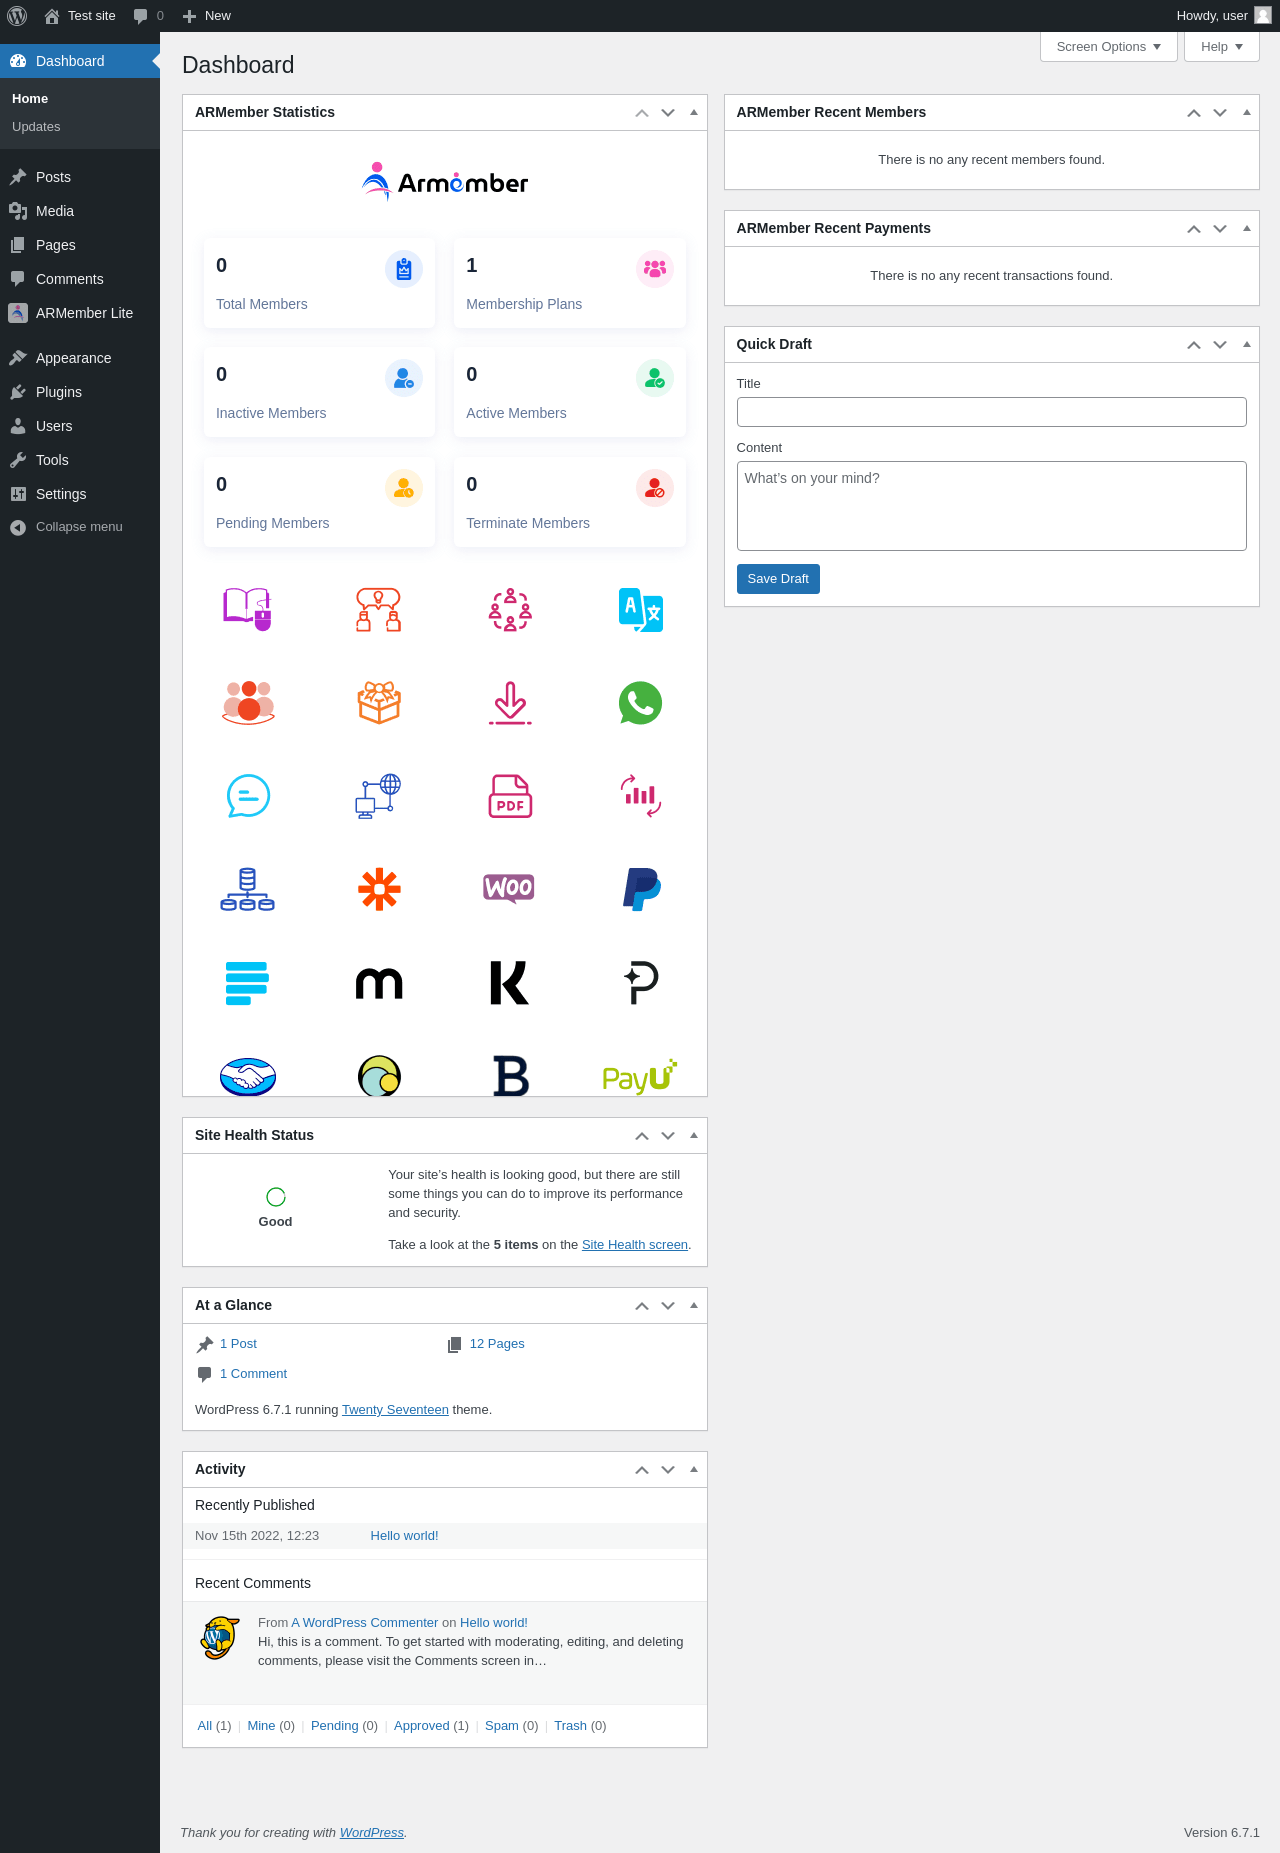Open the WordPress footer link

(x=372, y=1833)
